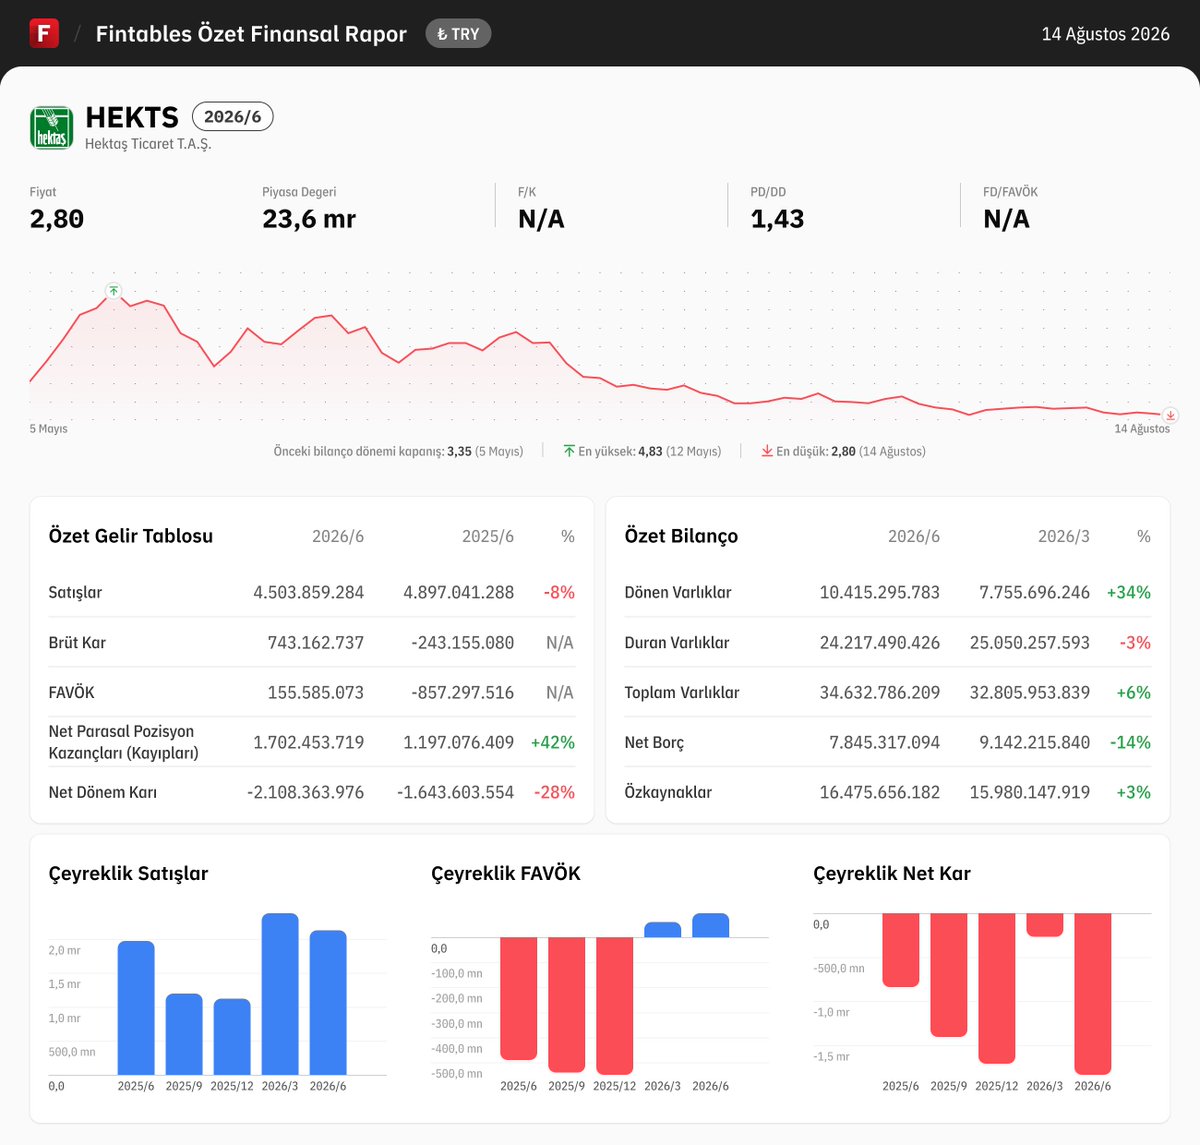Click the 5 Mayıs chart start label
1200x1145 pixels.
49,428
